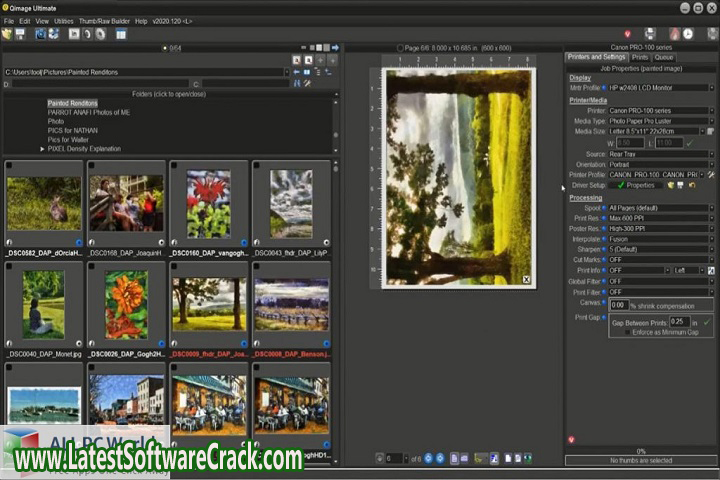The image size is (720, 480).
Task: Click the open folder icon in top toolbar
Action: click(x=8, y=34)
